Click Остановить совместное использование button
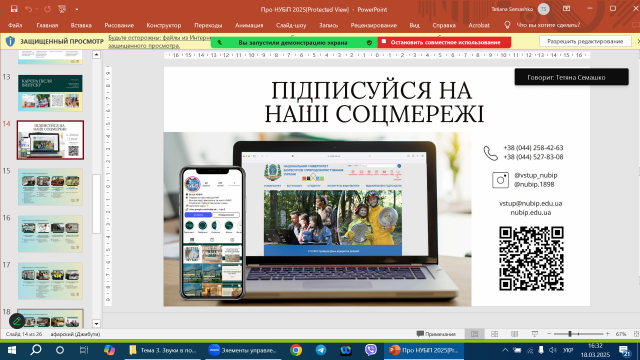640x360 pixels. coord(444,42)
